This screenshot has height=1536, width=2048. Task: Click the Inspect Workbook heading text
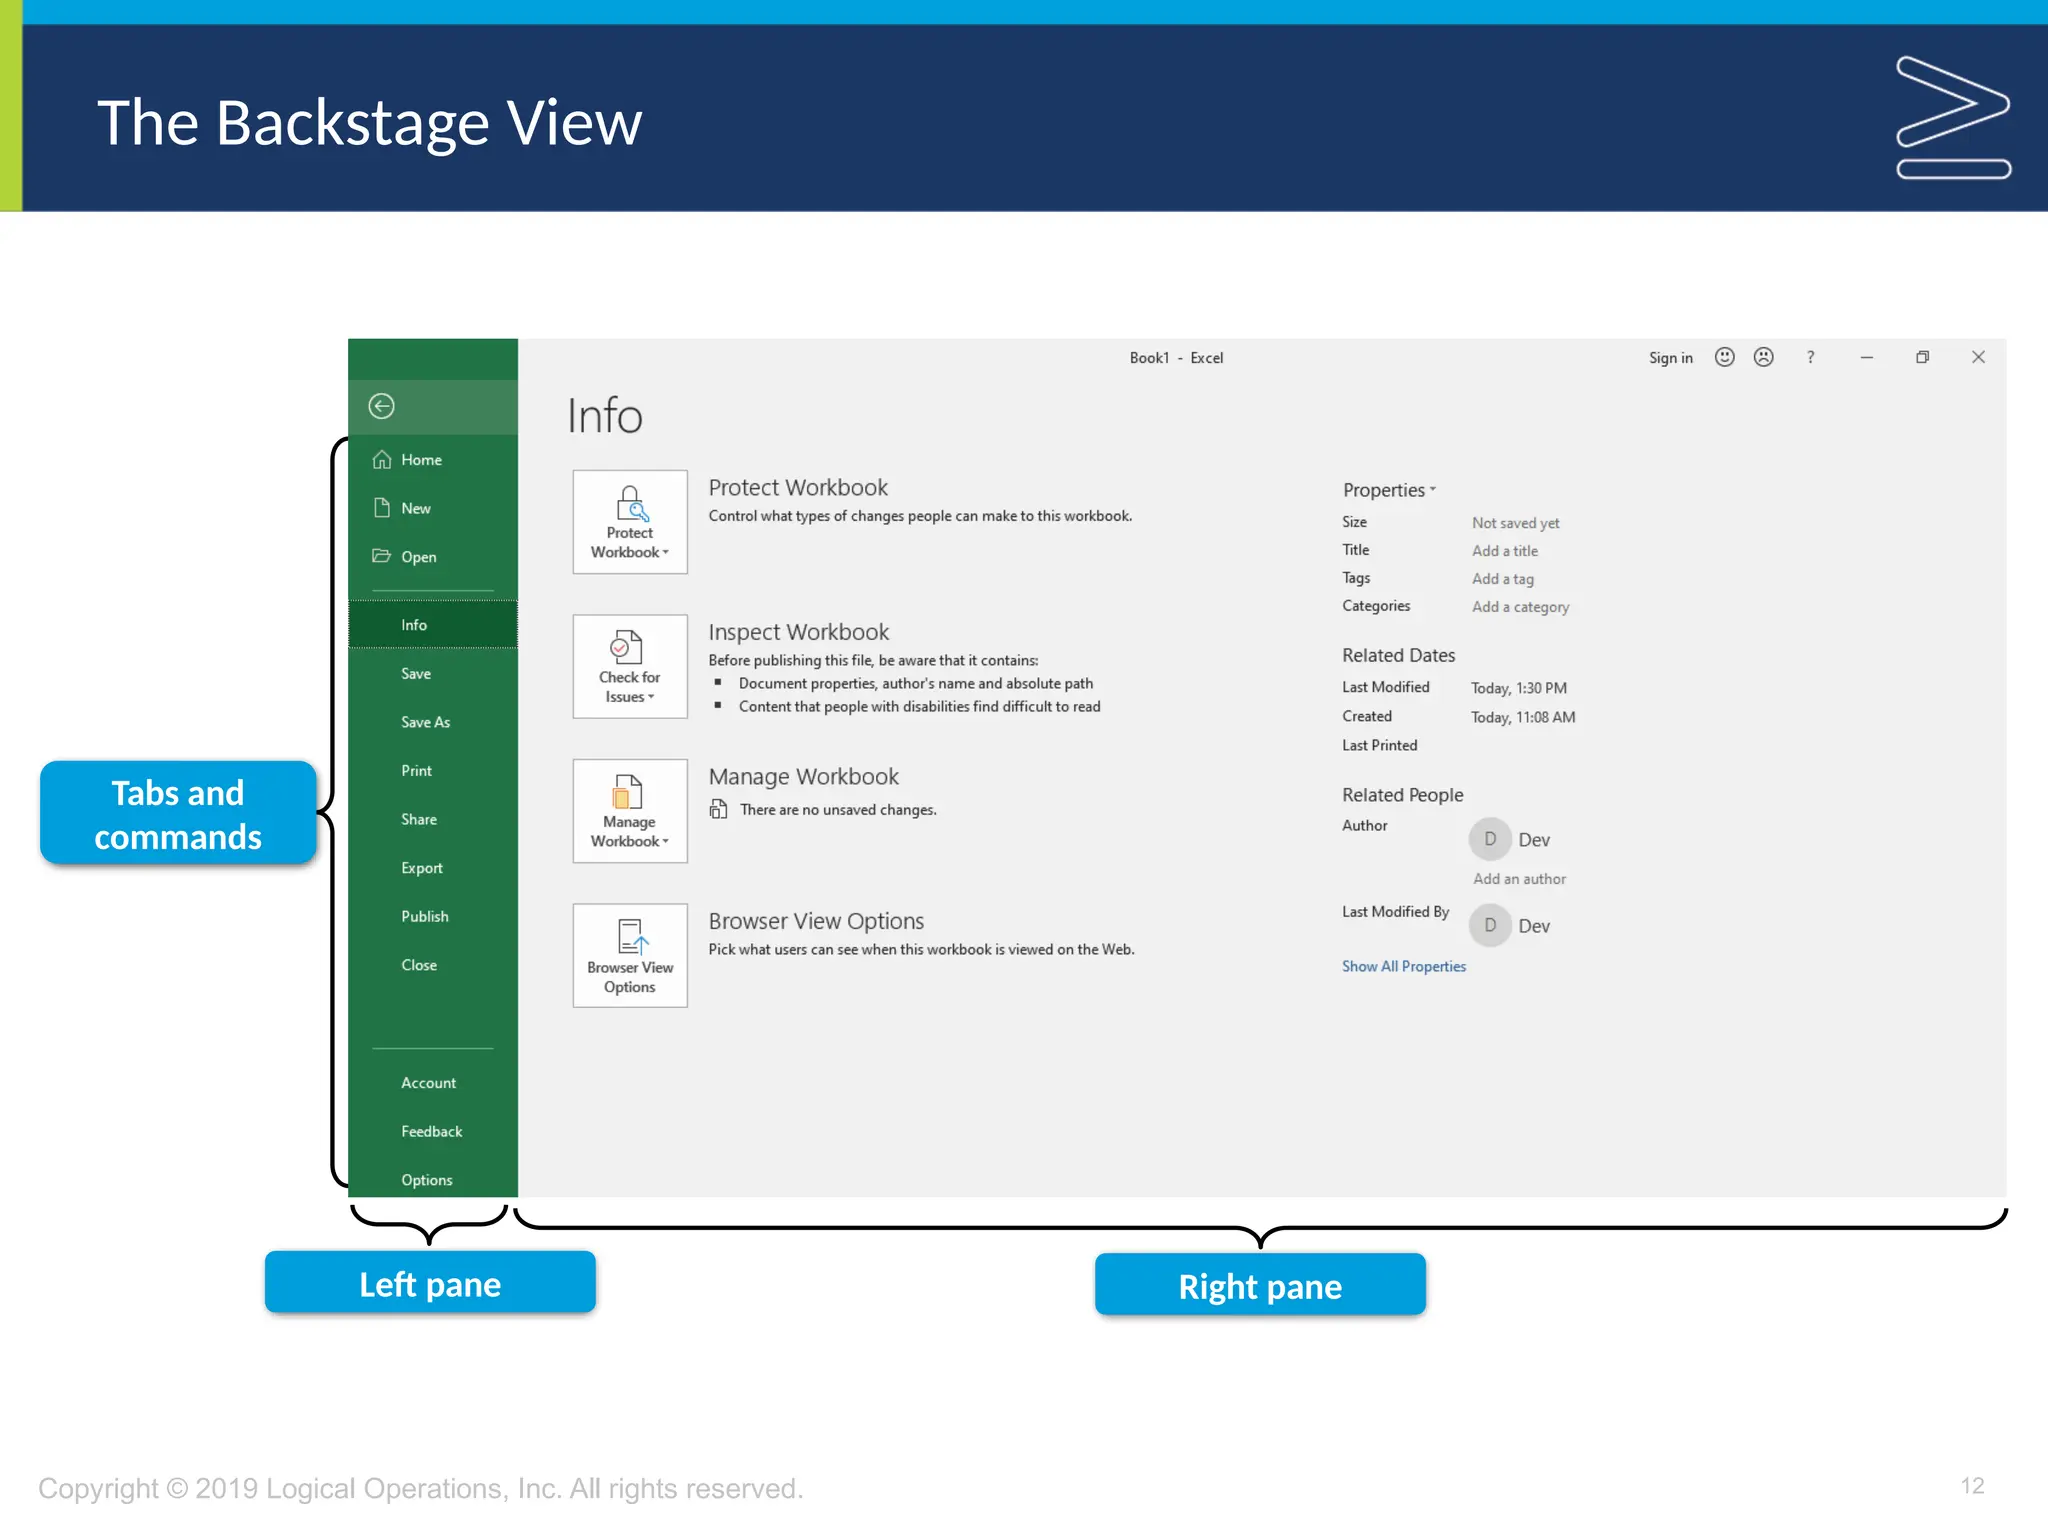point(798,632)
